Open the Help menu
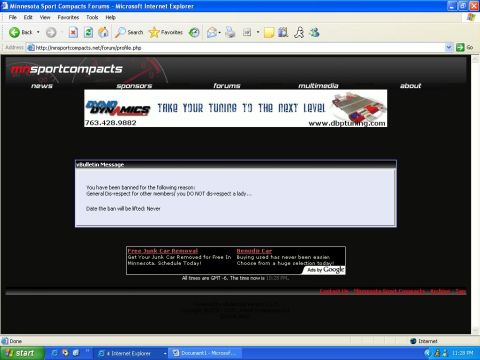 [110, 17]
